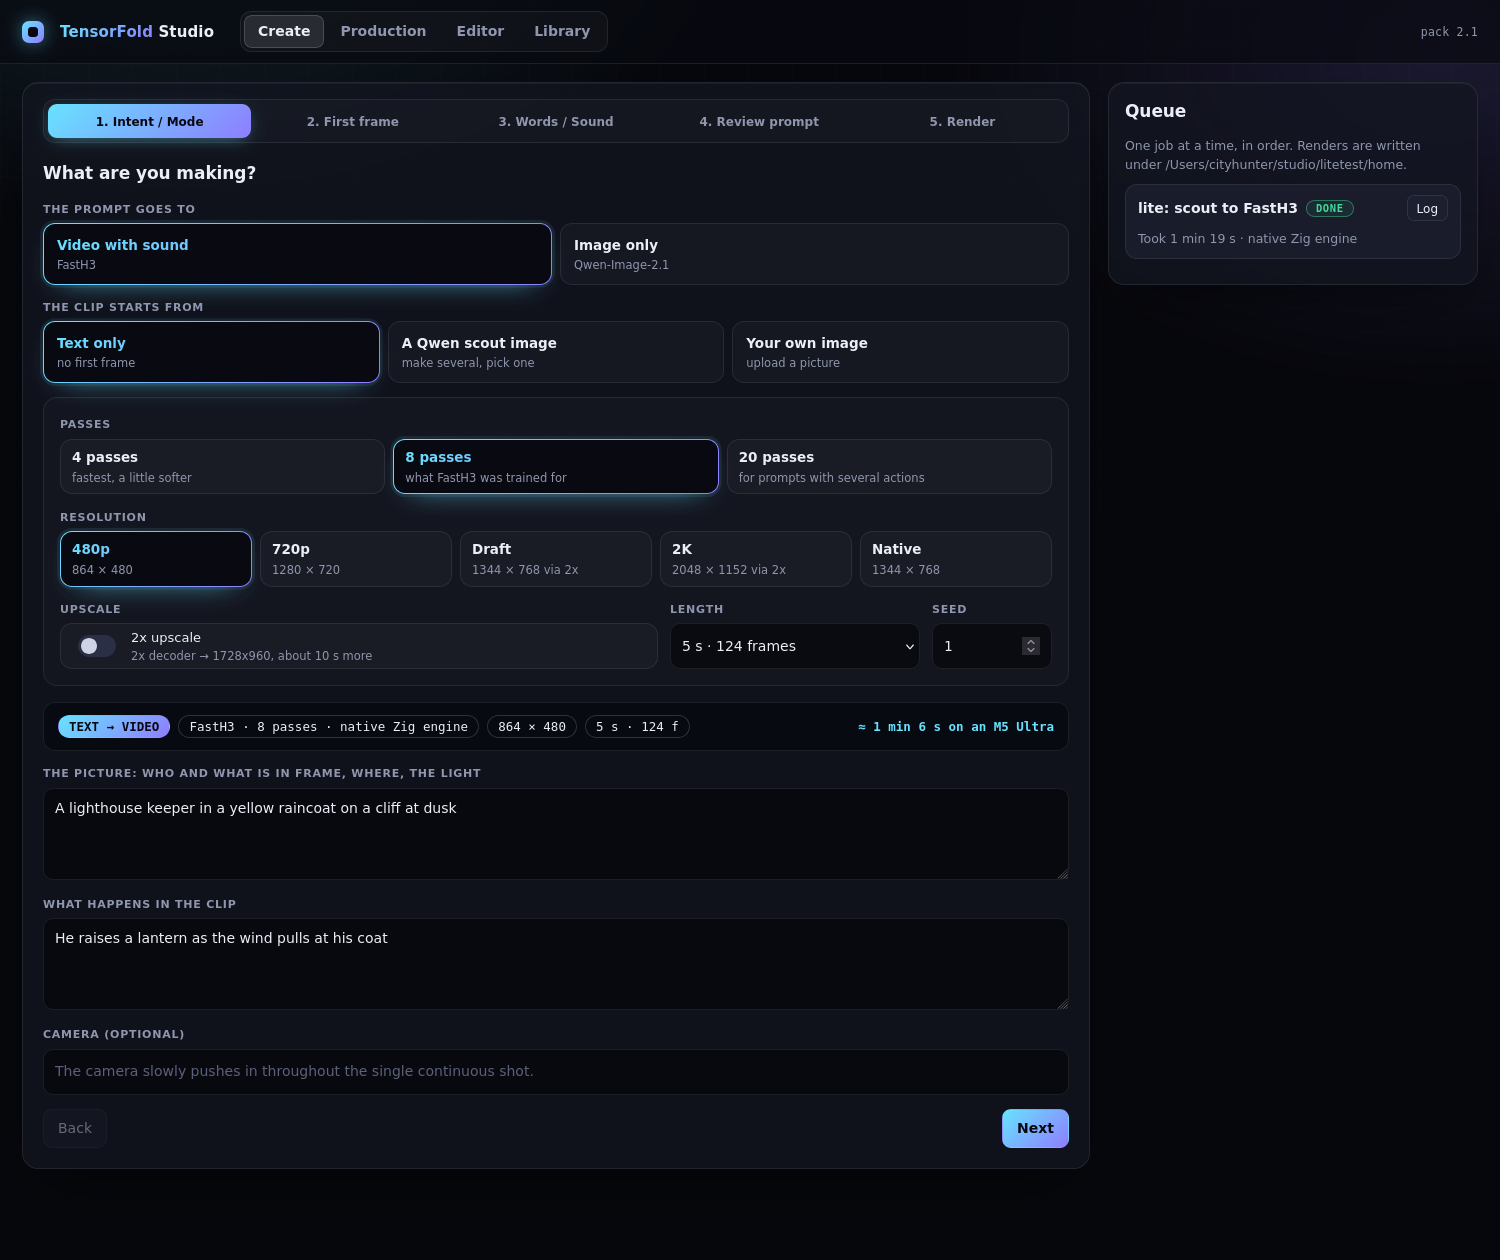Select 4 passes option
The image size is (1500, 1260).
[222, 466]
